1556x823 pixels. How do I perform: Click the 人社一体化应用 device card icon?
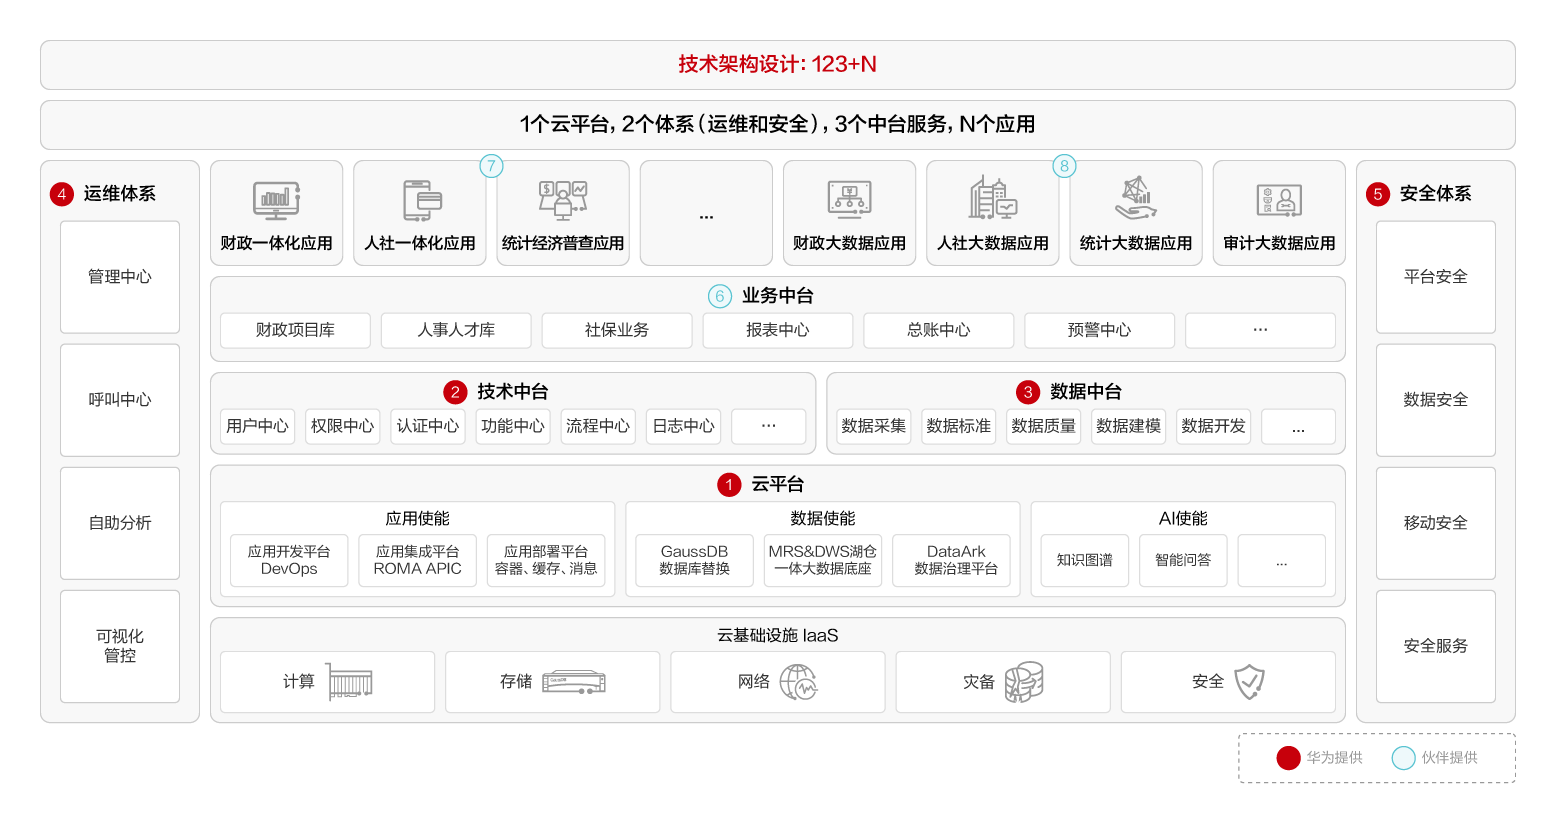tap(421, 200)
